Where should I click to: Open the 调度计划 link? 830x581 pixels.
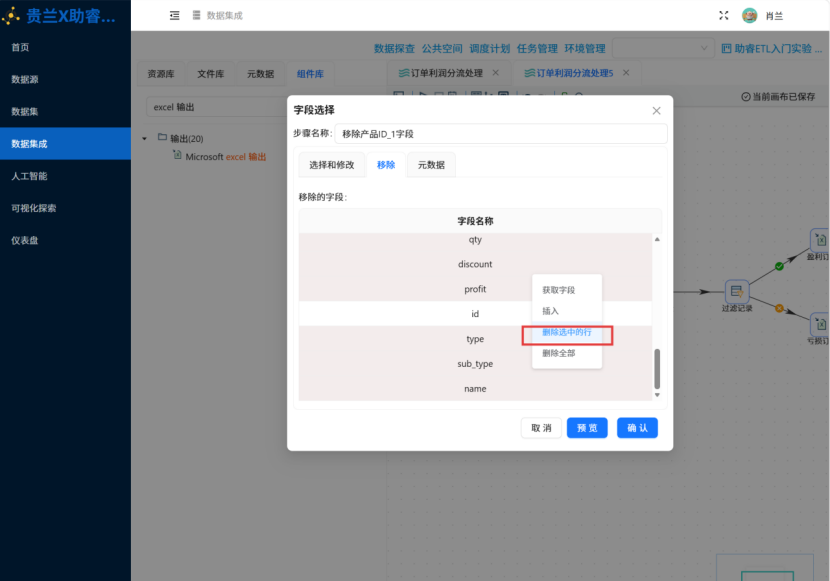490,49
